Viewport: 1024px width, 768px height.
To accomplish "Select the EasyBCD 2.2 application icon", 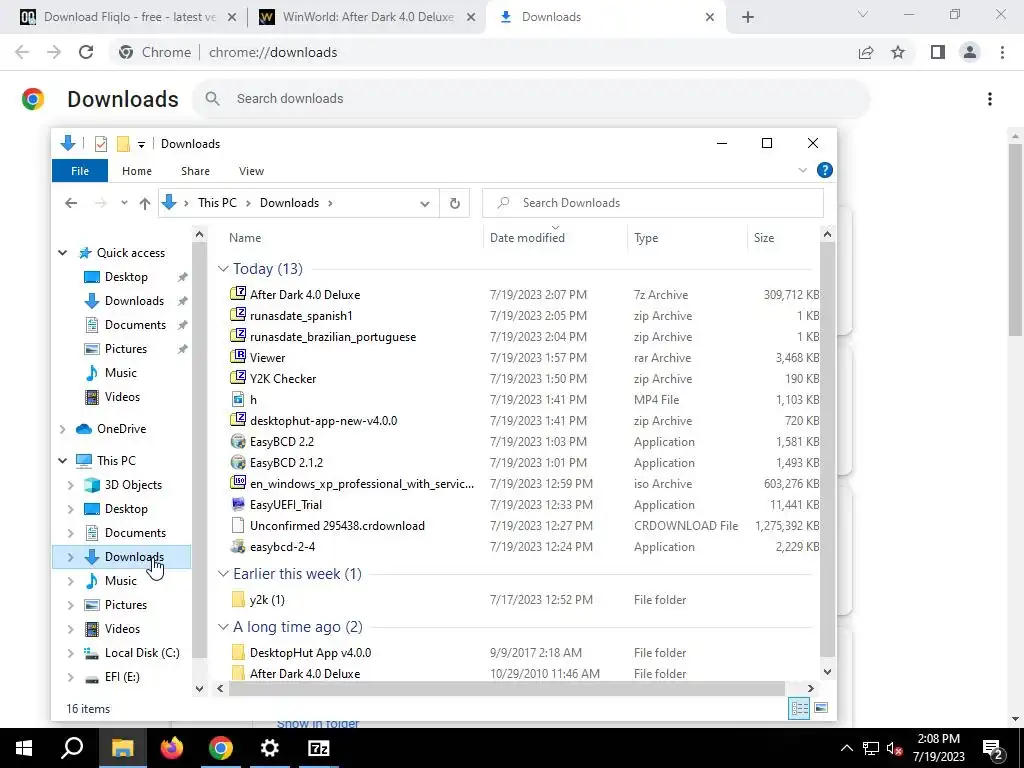I will (238, 441).
